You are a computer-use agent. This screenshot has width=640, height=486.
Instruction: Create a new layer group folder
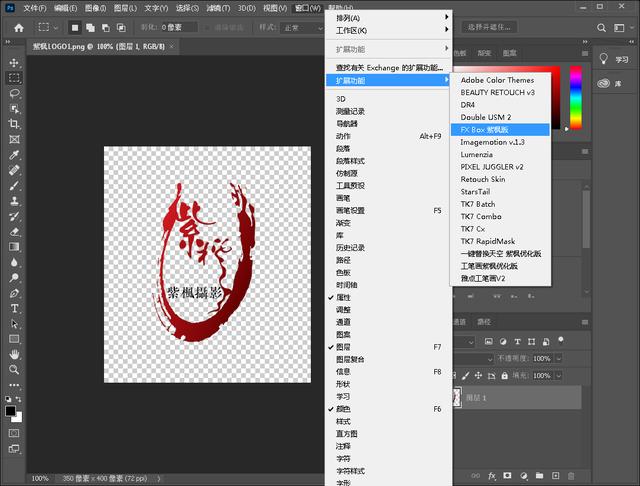(x=540, y=476)
